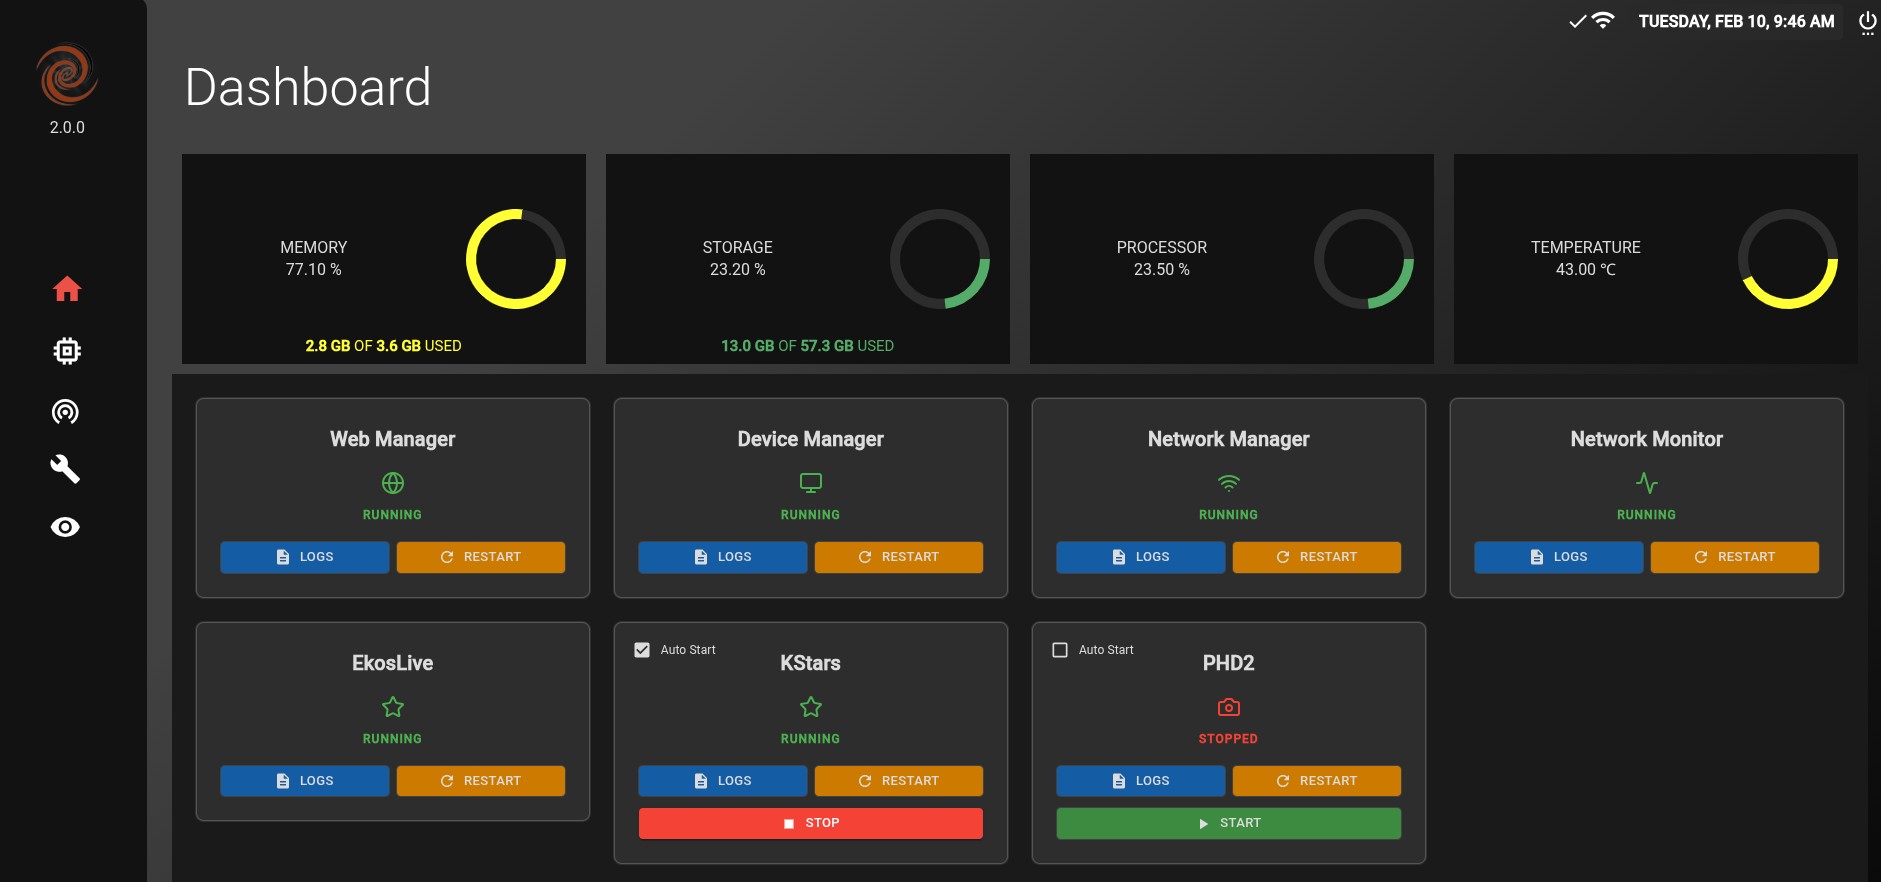Show Network Manager logs

tap(1141, 557)
